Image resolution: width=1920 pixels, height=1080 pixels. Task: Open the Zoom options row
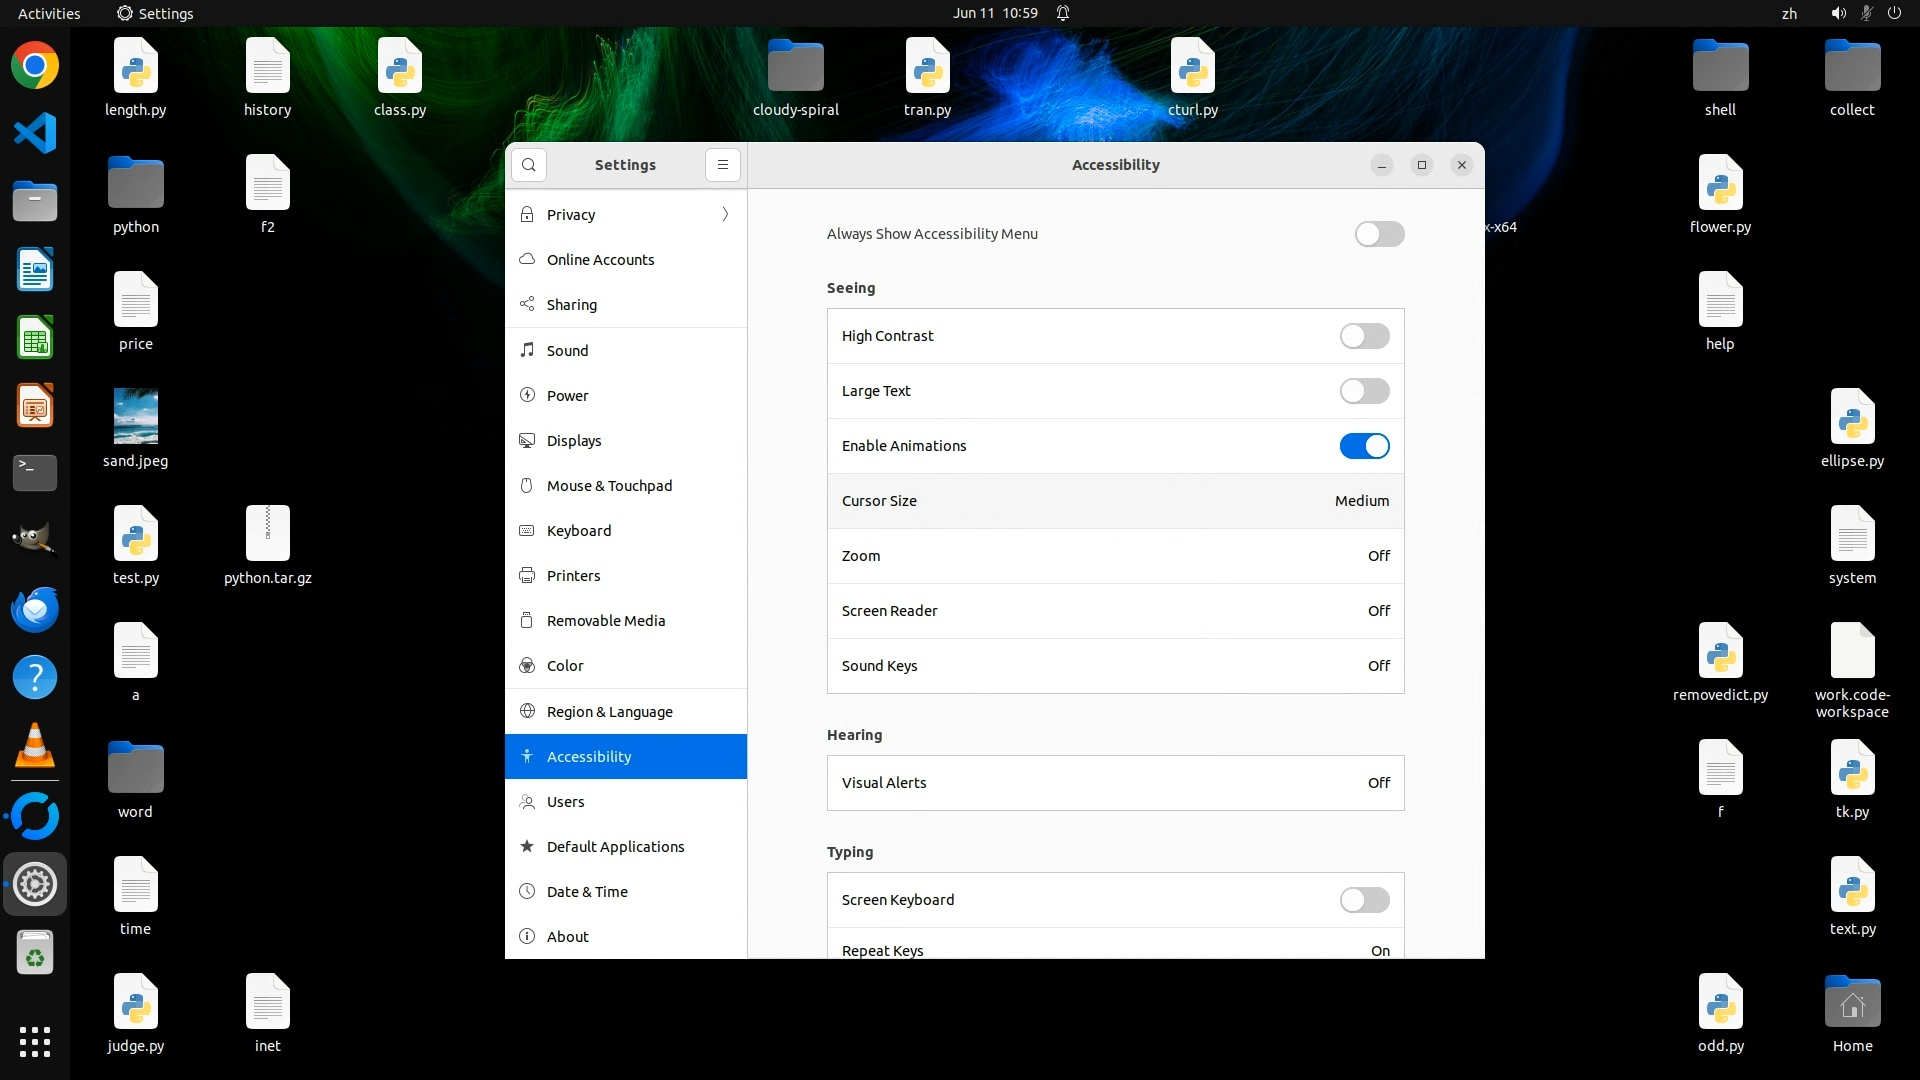tap(1115, 556)
